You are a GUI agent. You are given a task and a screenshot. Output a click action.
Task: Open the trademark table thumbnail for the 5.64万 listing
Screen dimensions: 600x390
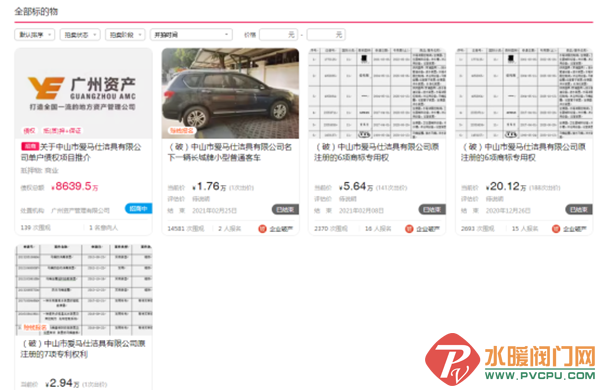tap(377, 93)
